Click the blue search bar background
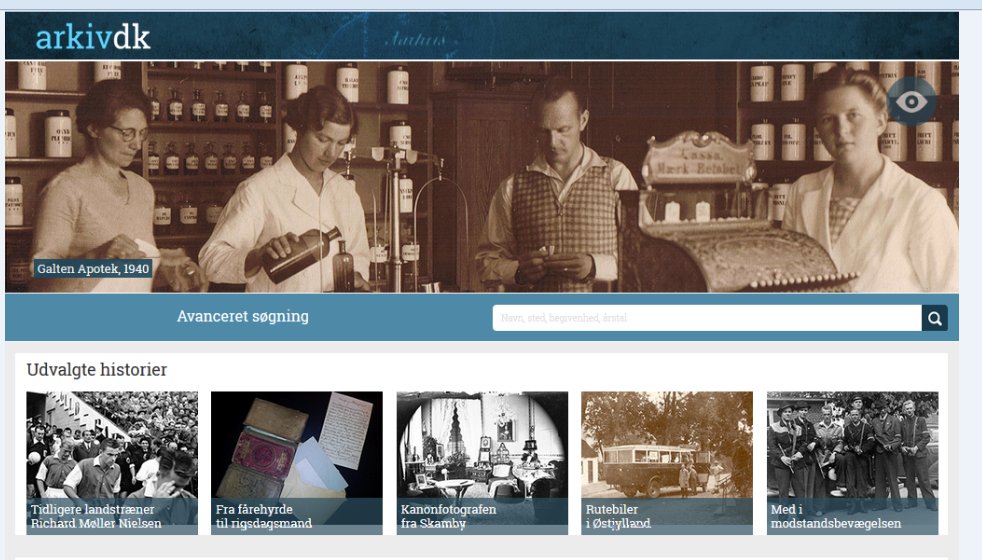The image size is (982, 560). coord(401,317)
